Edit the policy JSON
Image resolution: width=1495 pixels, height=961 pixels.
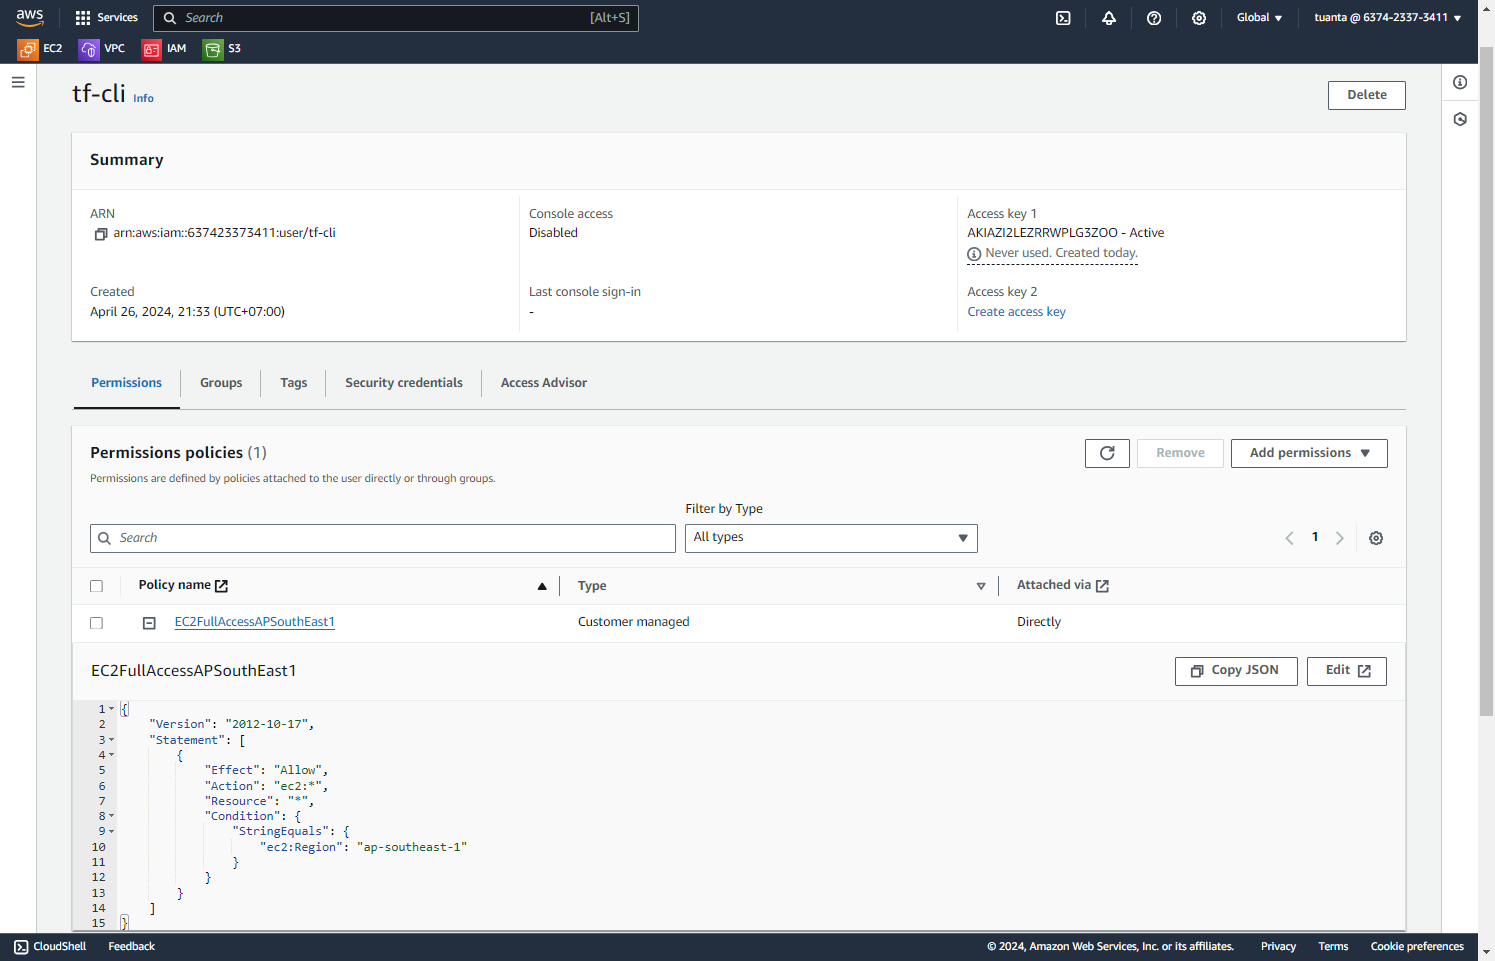1347,671
